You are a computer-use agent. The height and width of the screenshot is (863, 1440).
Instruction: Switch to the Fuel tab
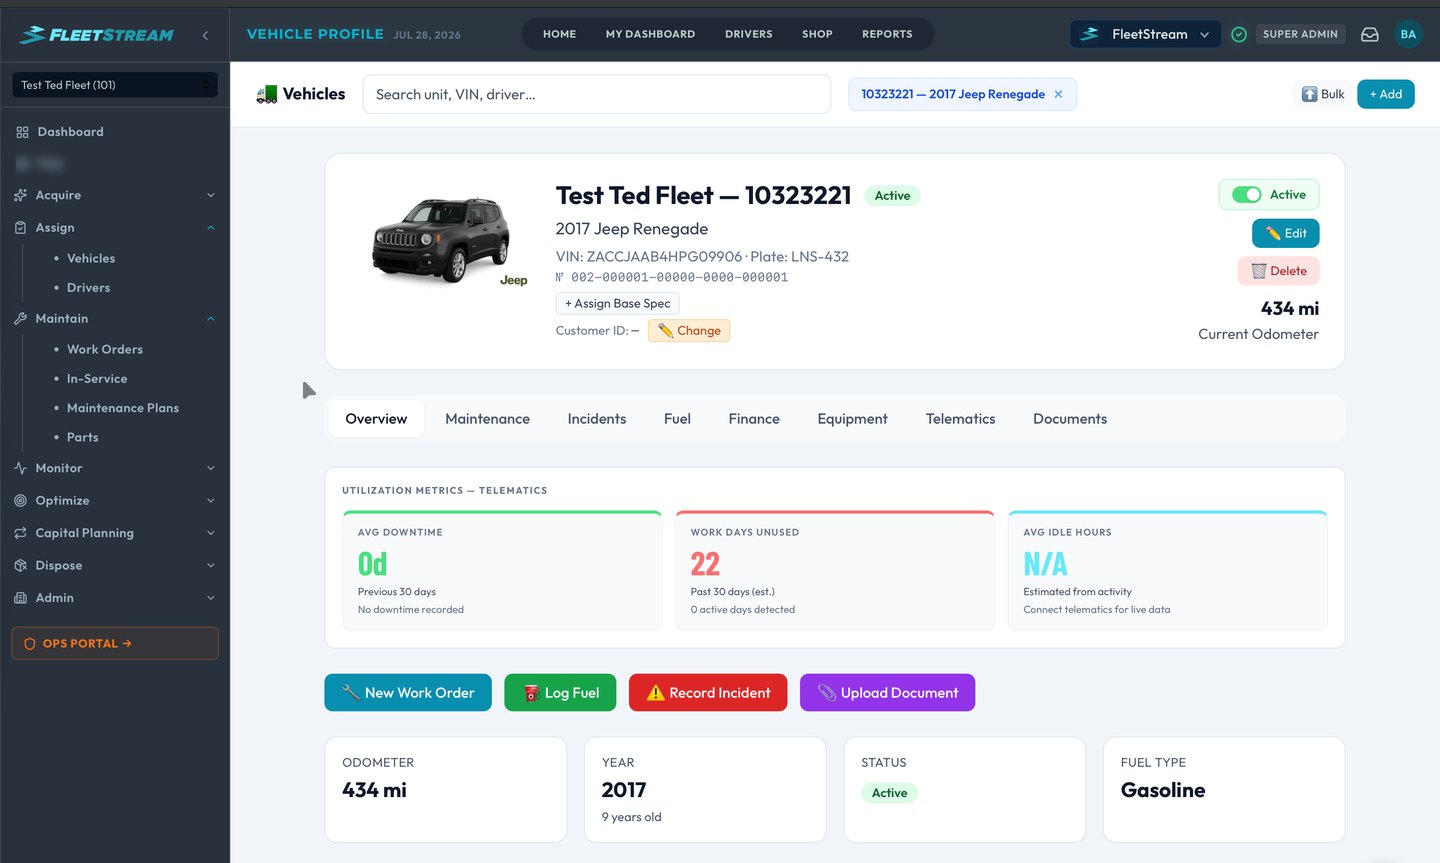[x=677, y=419]
